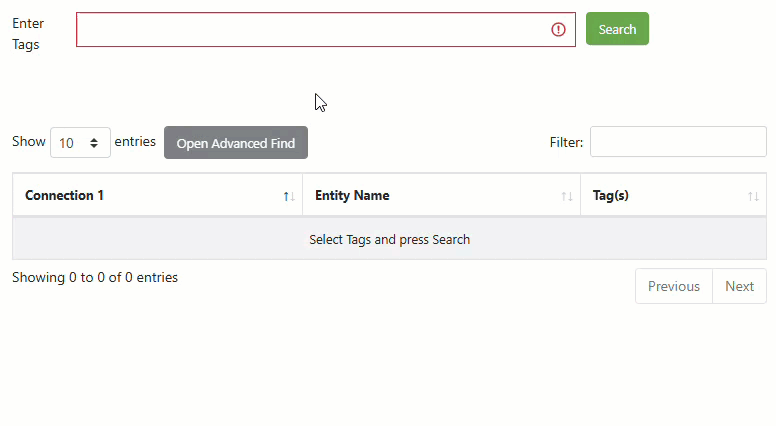Viewport: 776px width, 426px height.
Task: Go to Next page of results
Action: tap(739, 286)
